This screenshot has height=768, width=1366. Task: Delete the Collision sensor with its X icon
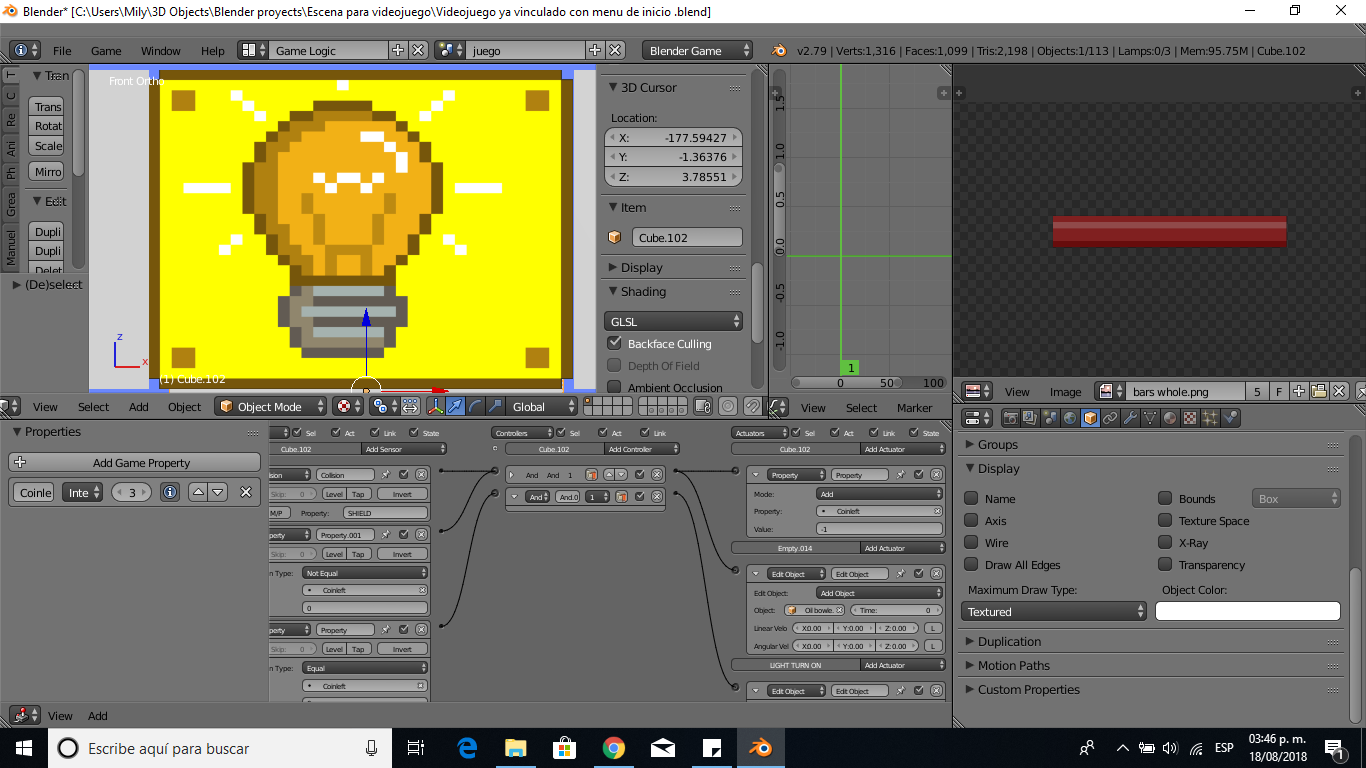click(421, 475)
